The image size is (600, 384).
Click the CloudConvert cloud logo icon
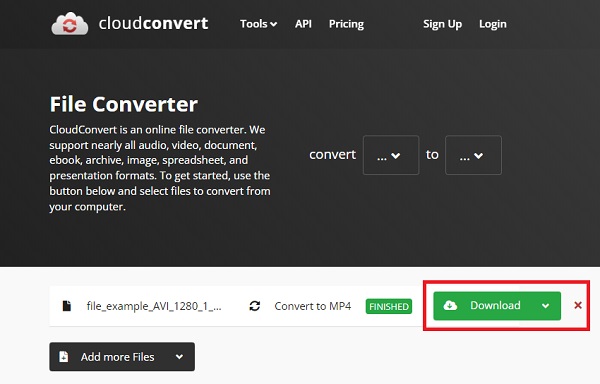click(70, 24)
